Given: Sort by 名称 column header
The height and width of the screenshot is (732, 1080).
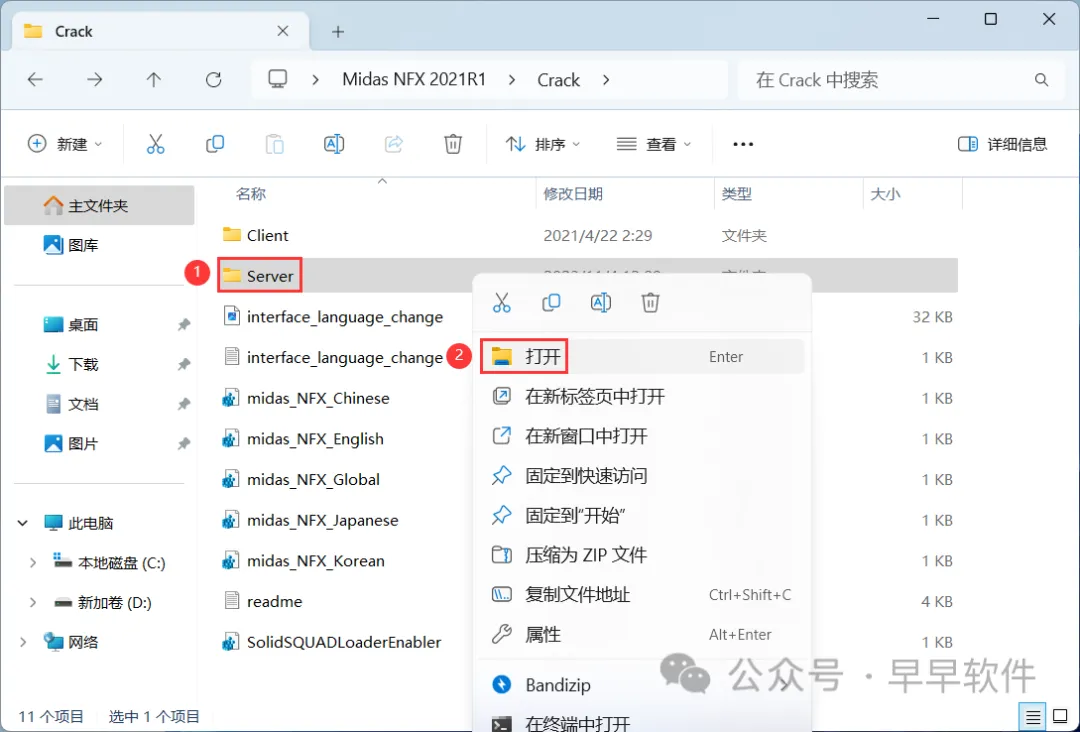Looking at the screenshot, I should (251, 194).
